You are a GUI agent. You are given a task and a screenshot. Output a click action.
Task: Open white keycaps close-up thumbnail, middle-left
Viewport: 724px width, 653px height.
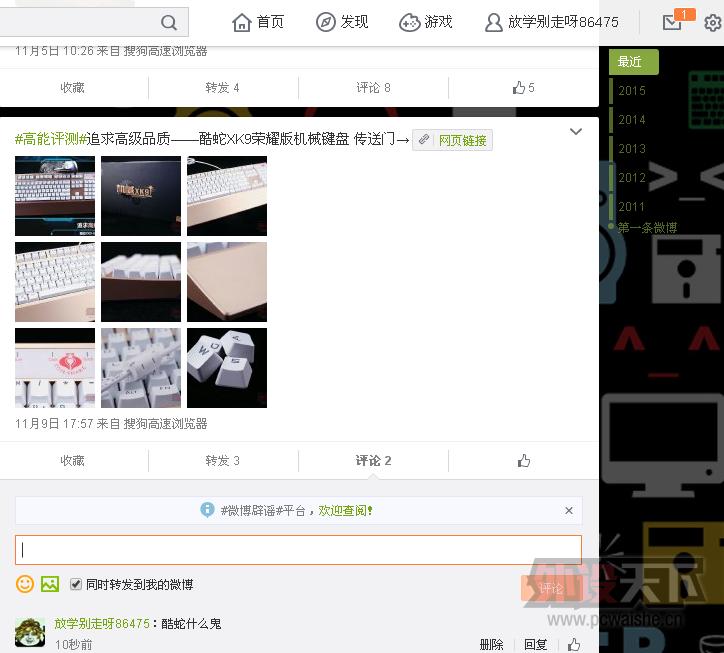click(x=55, y=282)
